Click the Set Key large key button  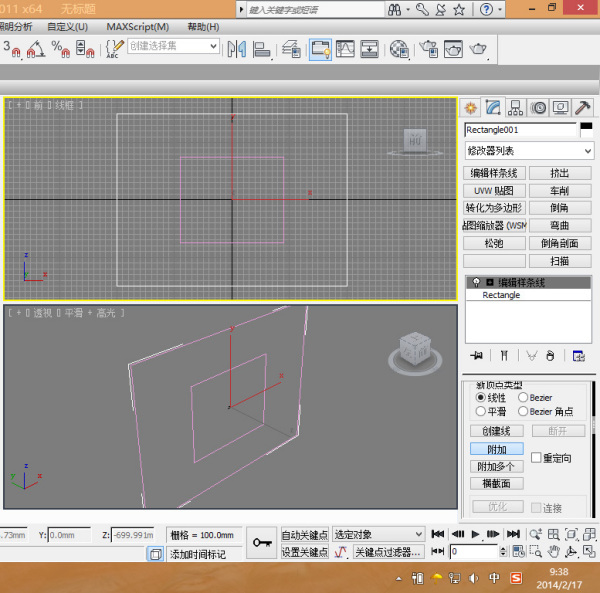click(x=262, y=542)
